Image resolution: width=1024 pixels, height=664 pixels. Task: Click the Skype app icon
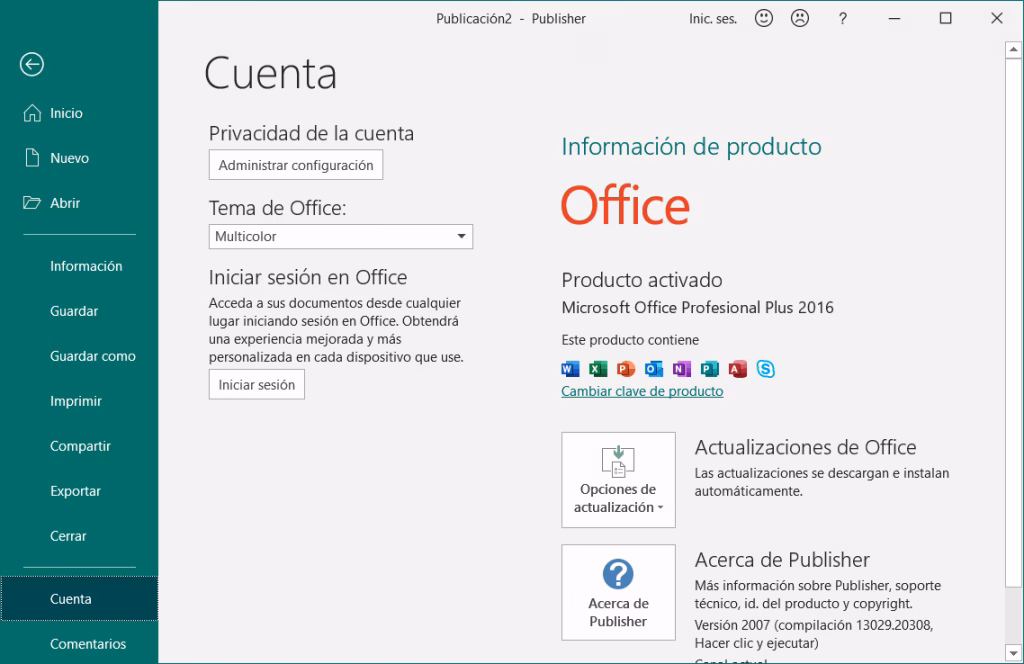765,369
